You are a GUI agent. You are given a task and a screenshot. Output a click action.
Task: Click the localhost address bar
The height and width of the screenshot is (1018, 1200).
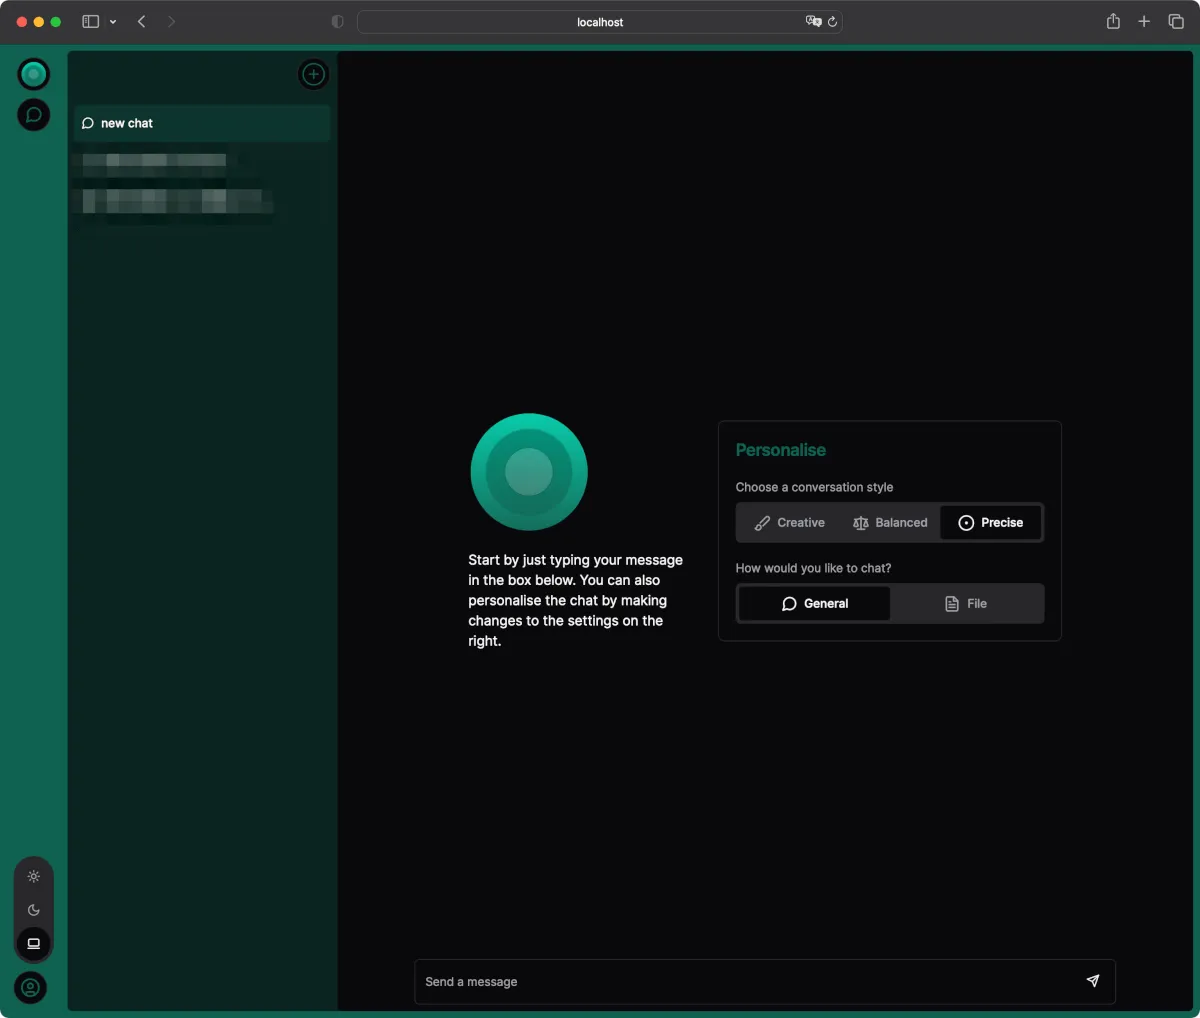click(600, 22)
